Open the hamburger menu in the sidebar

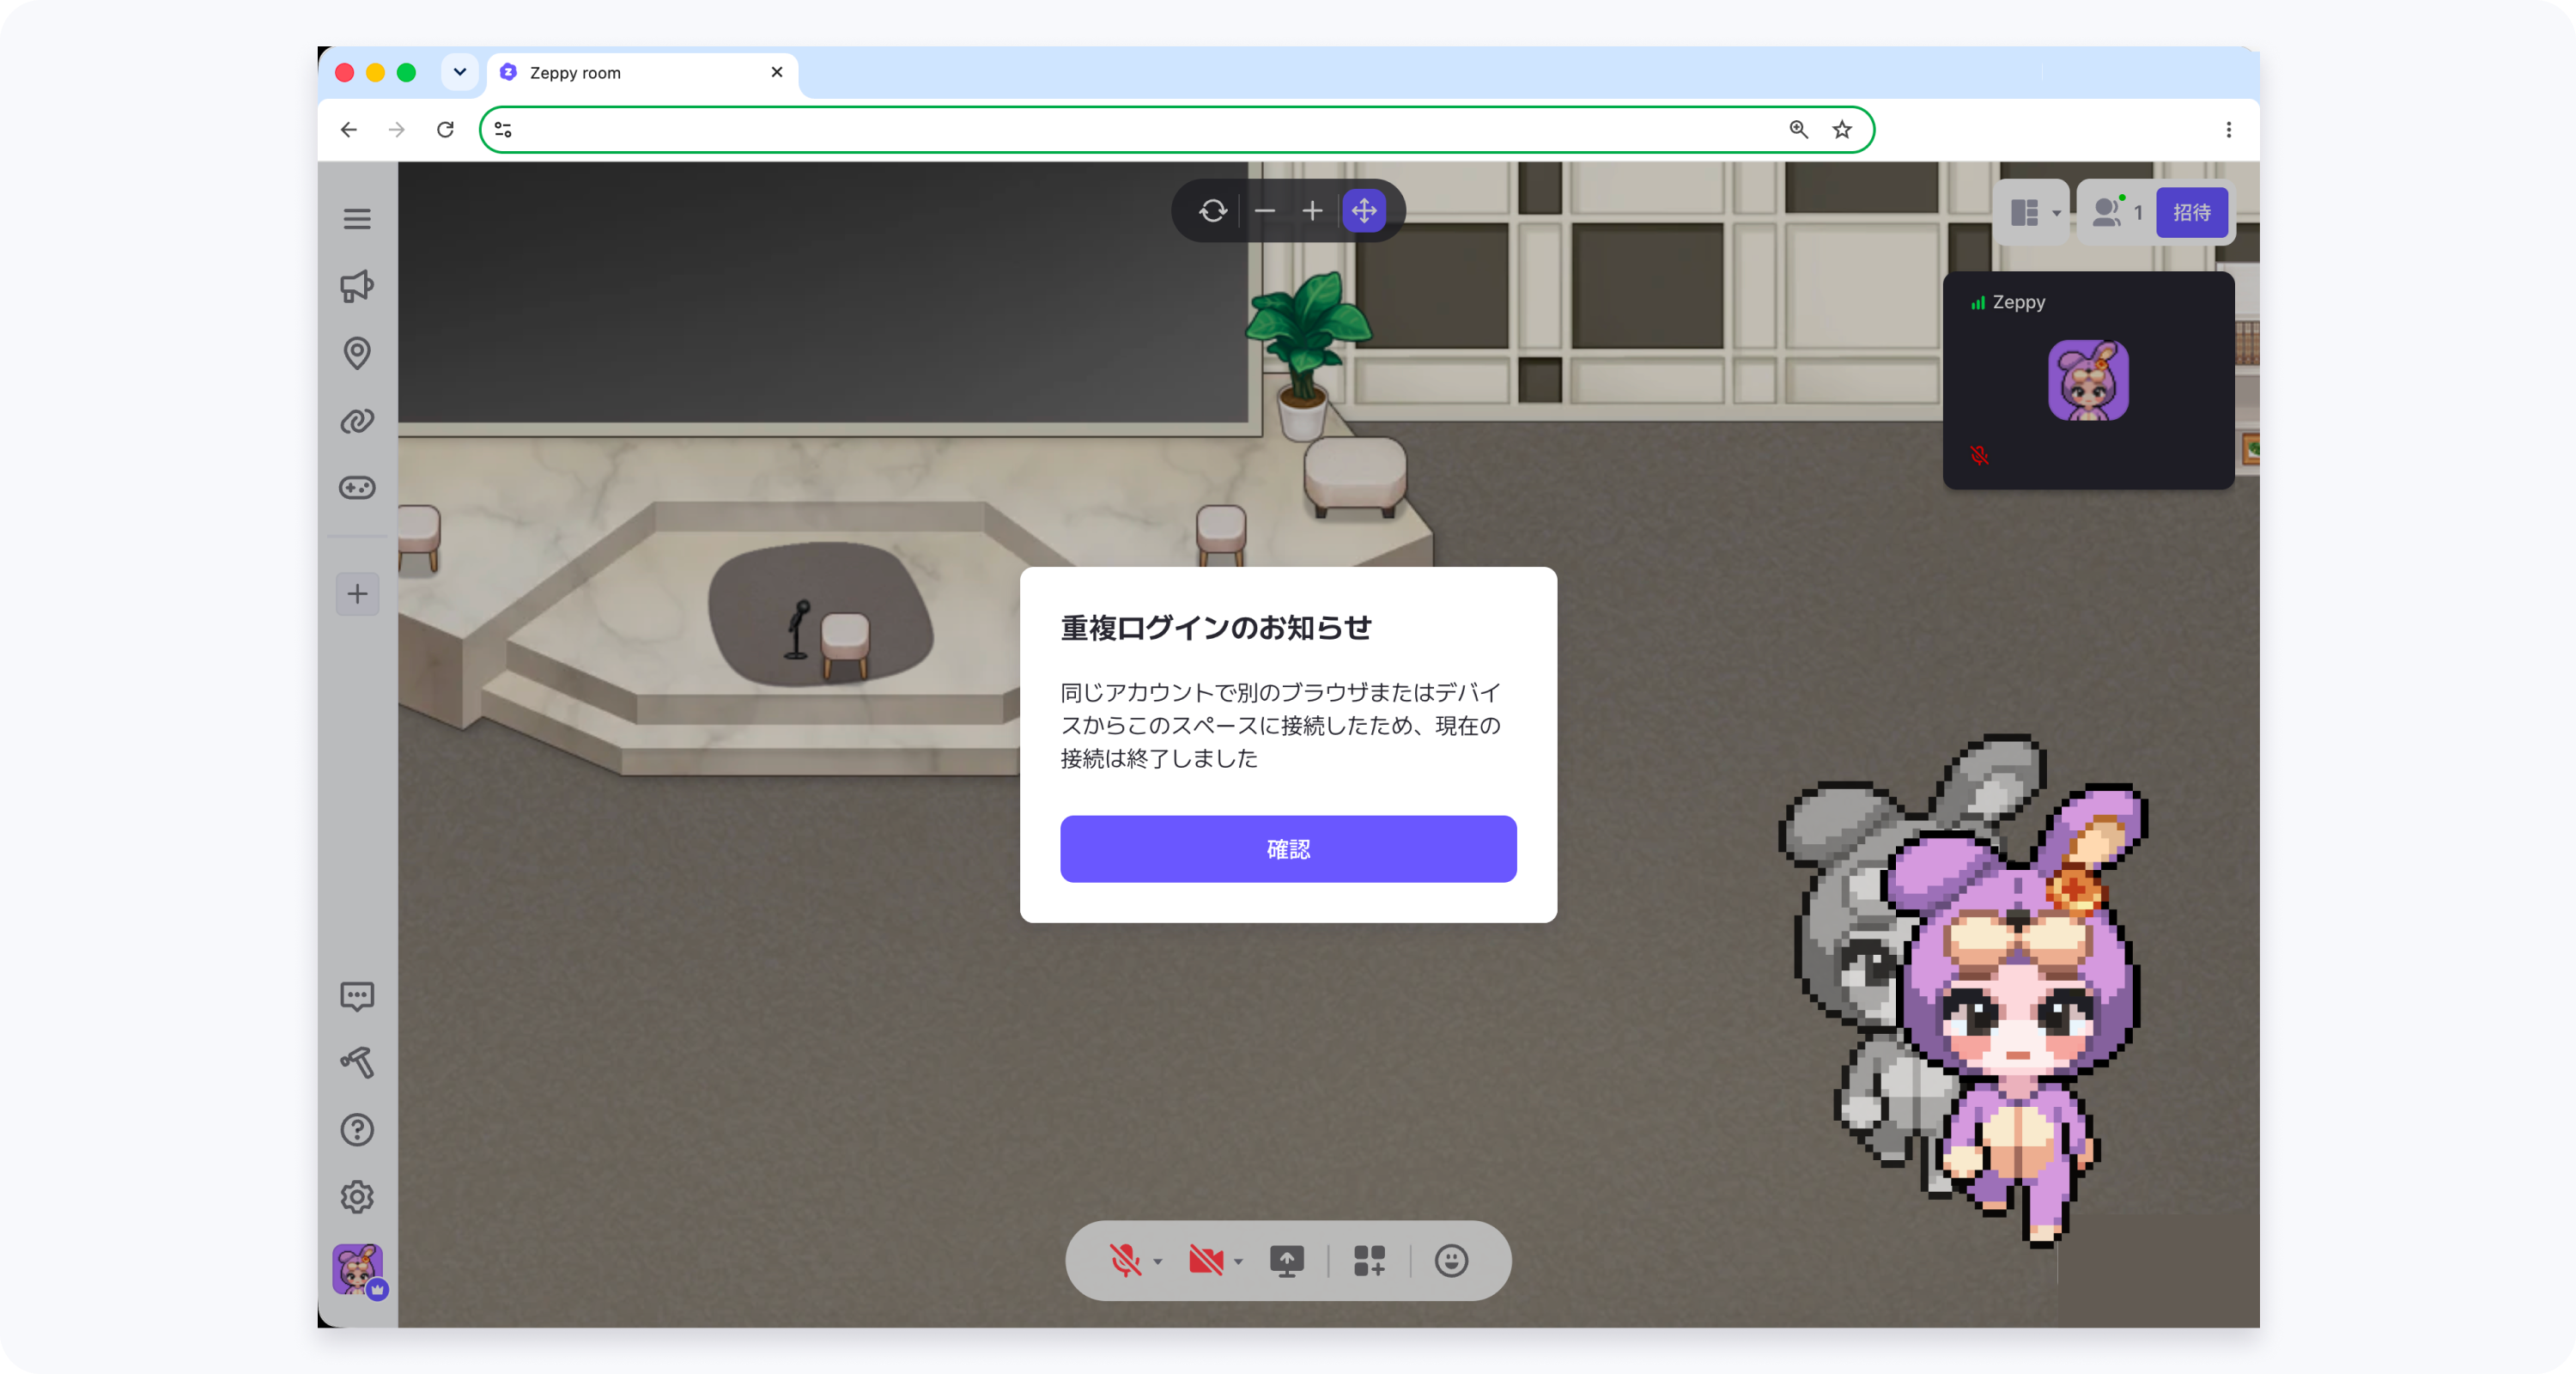pos(357,218)
